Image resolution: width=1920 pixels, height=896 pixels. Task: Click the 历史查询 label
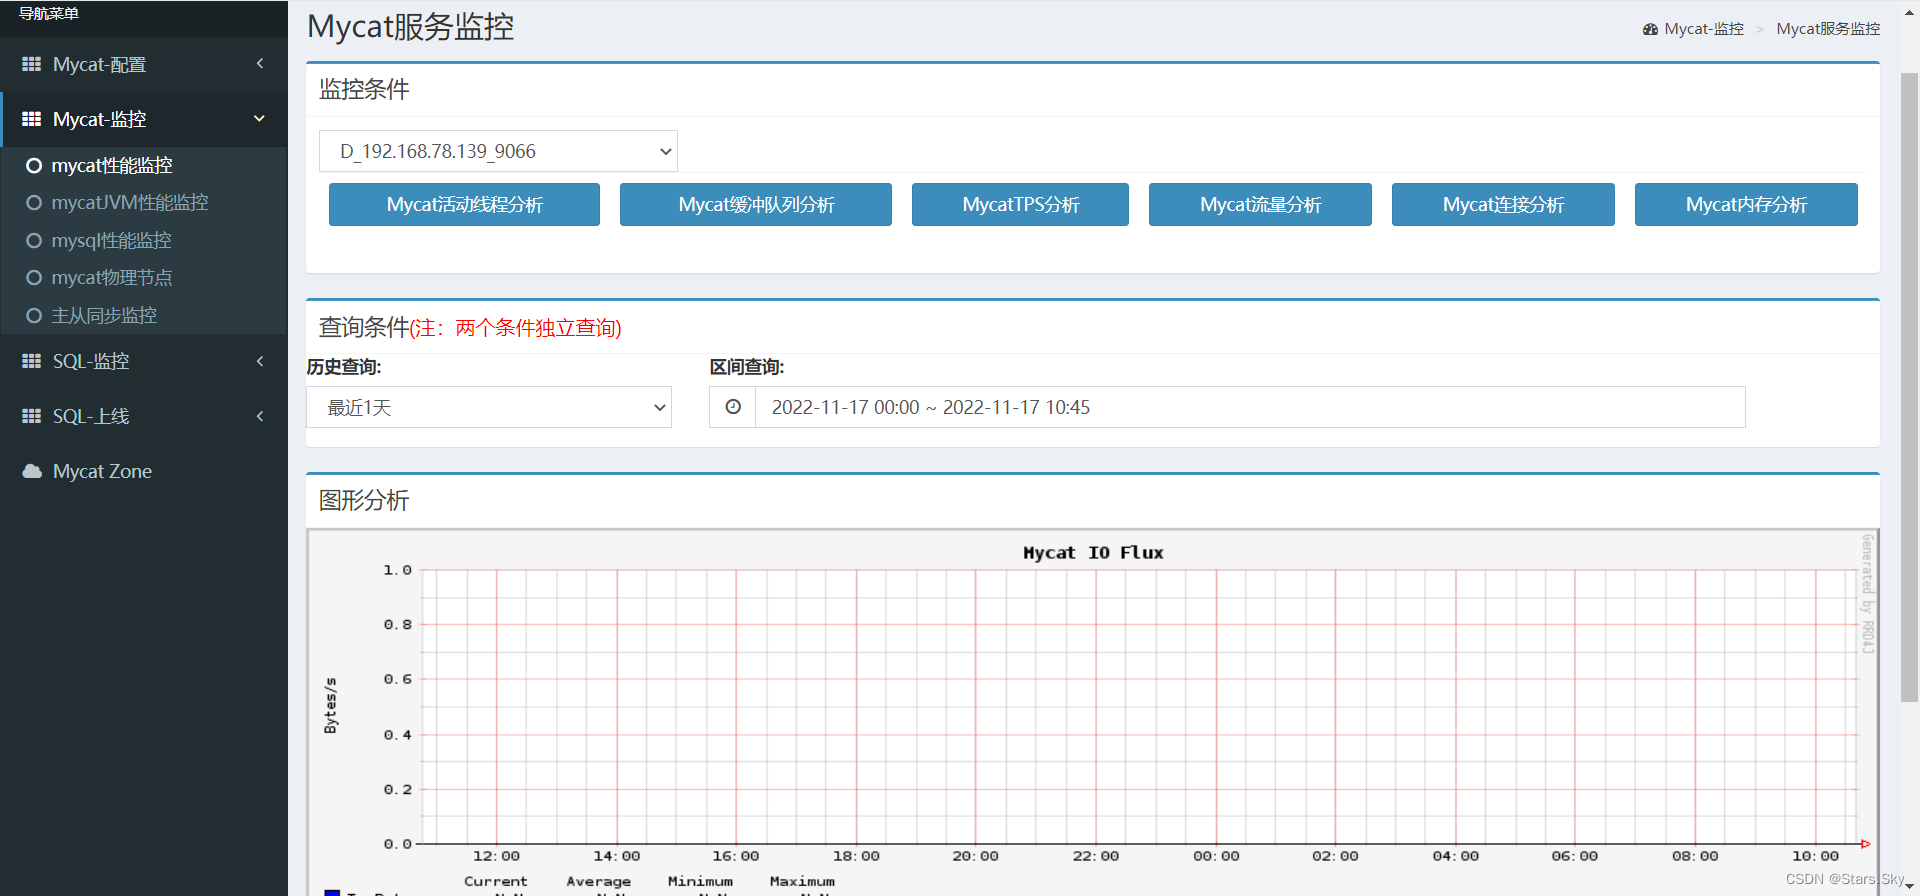point(344,367)
